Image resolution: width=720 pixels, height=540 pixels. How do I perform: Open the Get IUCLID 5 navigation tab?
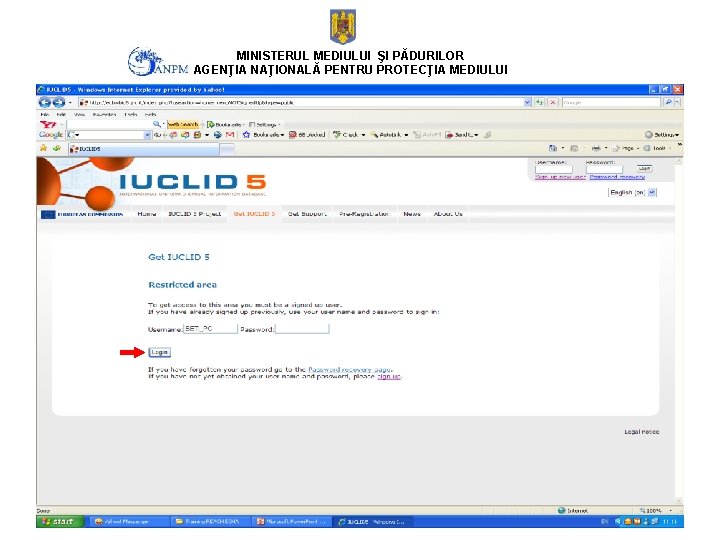254,214
